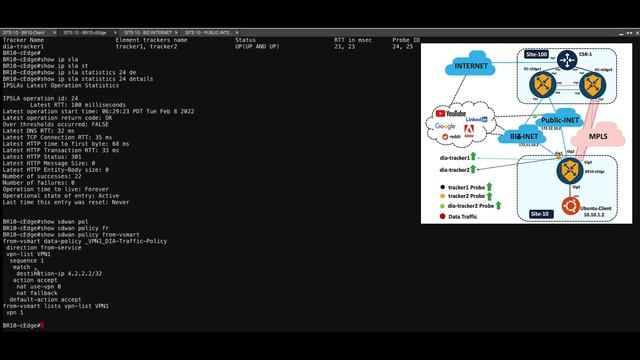Switch to the SITE-10 BR10-cEdge tab

85,33
